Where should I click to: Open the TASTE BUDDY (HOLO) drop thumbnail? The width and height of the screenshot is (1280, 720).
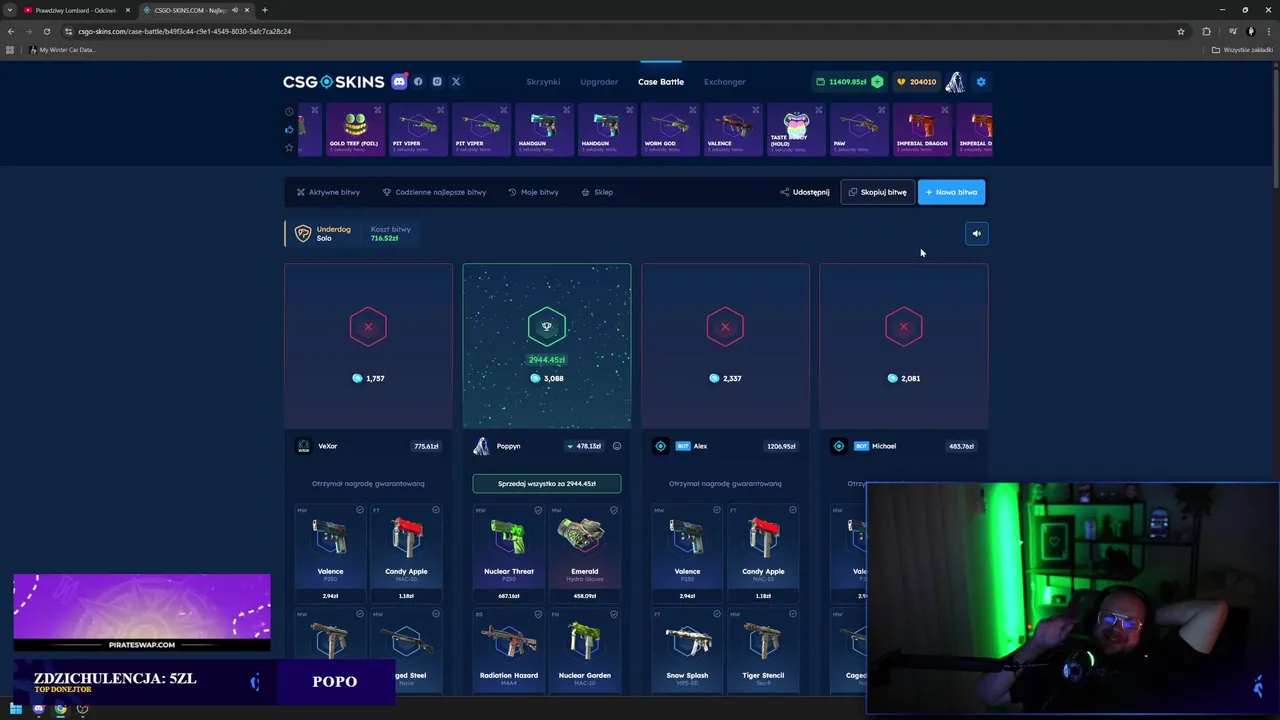click(x=796, y=130)
